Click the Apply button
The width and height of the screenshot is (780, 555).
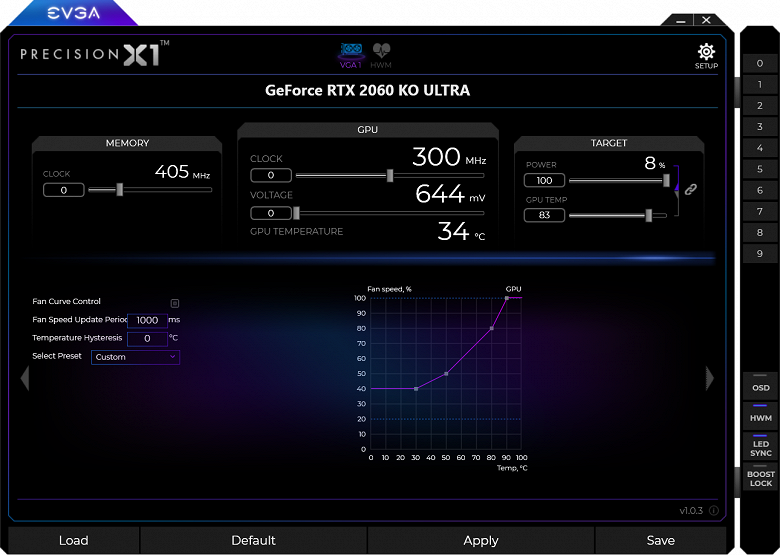point(481,541)
